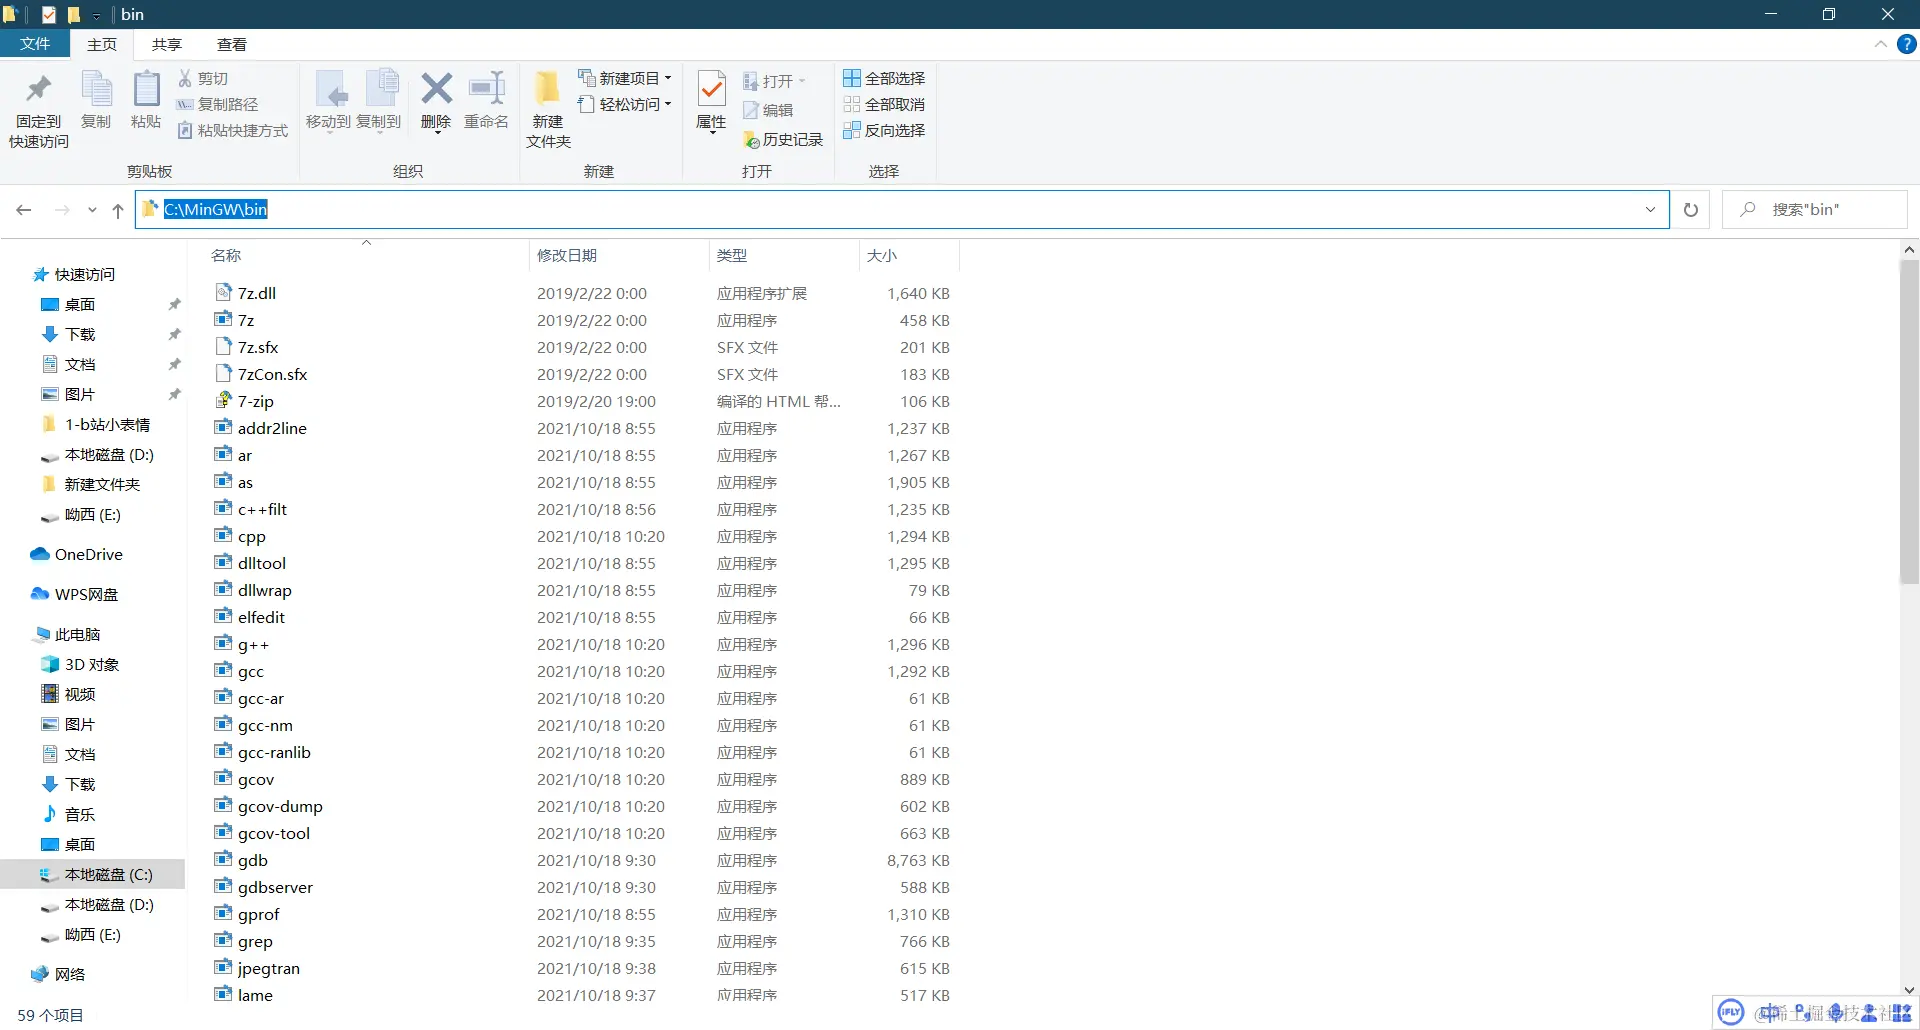This screenshot has width=1920, height=1030.
Task: Select 视频 folder in navigation pane
Action: (68, 694)
